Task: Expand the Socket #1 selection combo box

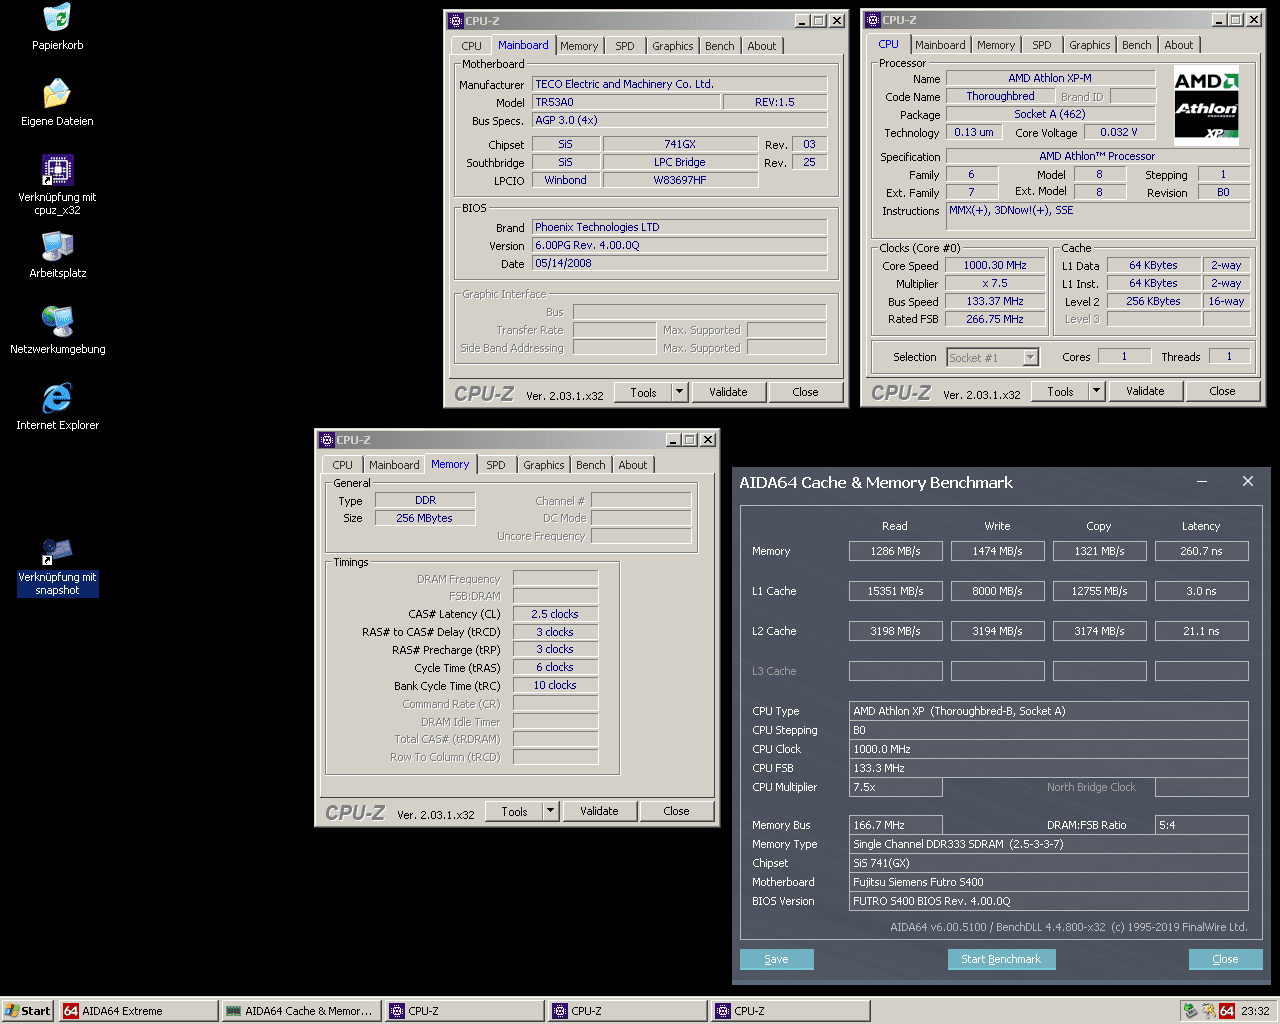Action: click(1031, 357)
